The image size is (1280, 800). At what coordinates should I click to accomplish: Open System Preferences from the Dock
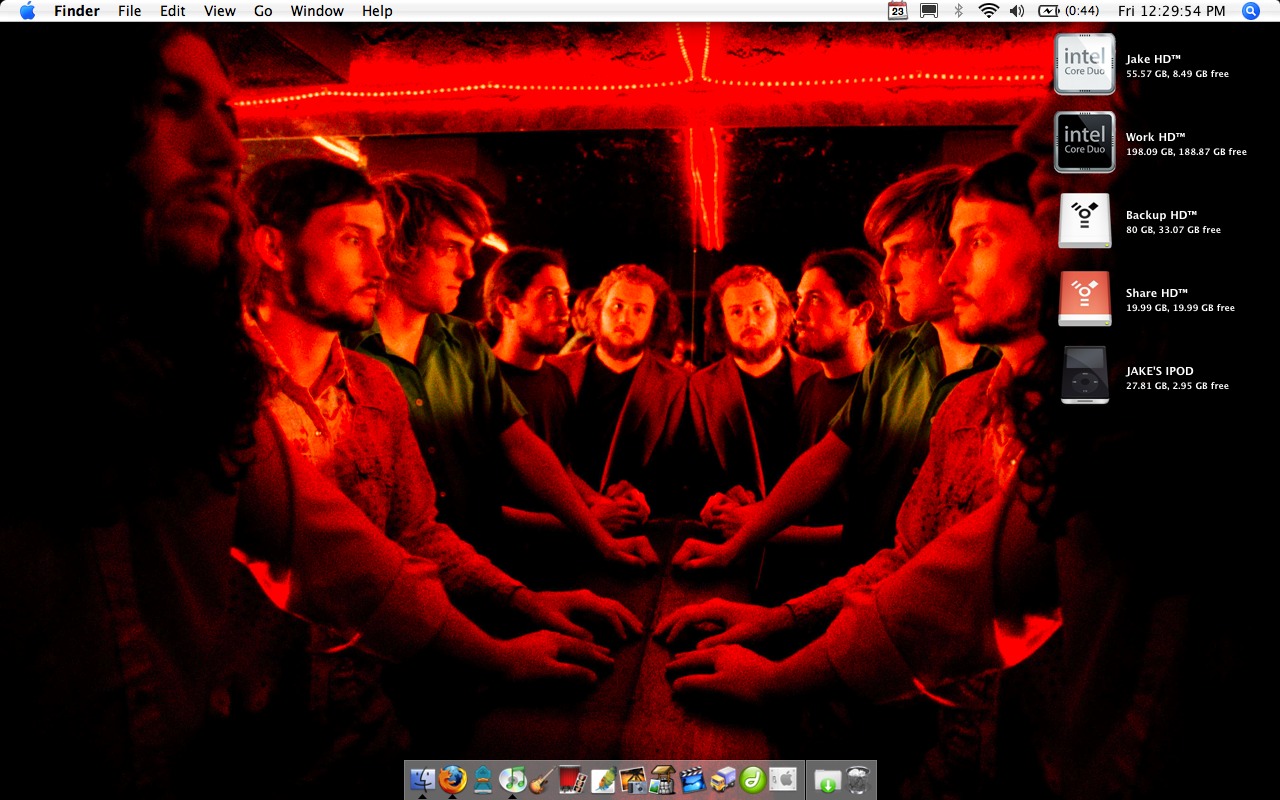[783, 779]
